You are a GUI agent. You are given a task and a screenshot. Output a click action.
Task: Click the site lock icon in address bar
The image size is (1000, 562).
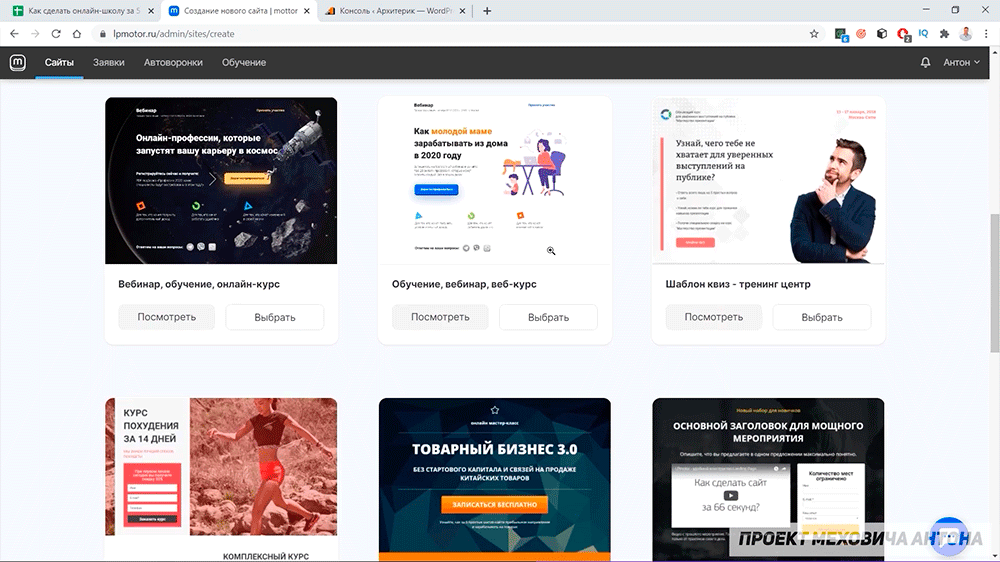[103, 34]
